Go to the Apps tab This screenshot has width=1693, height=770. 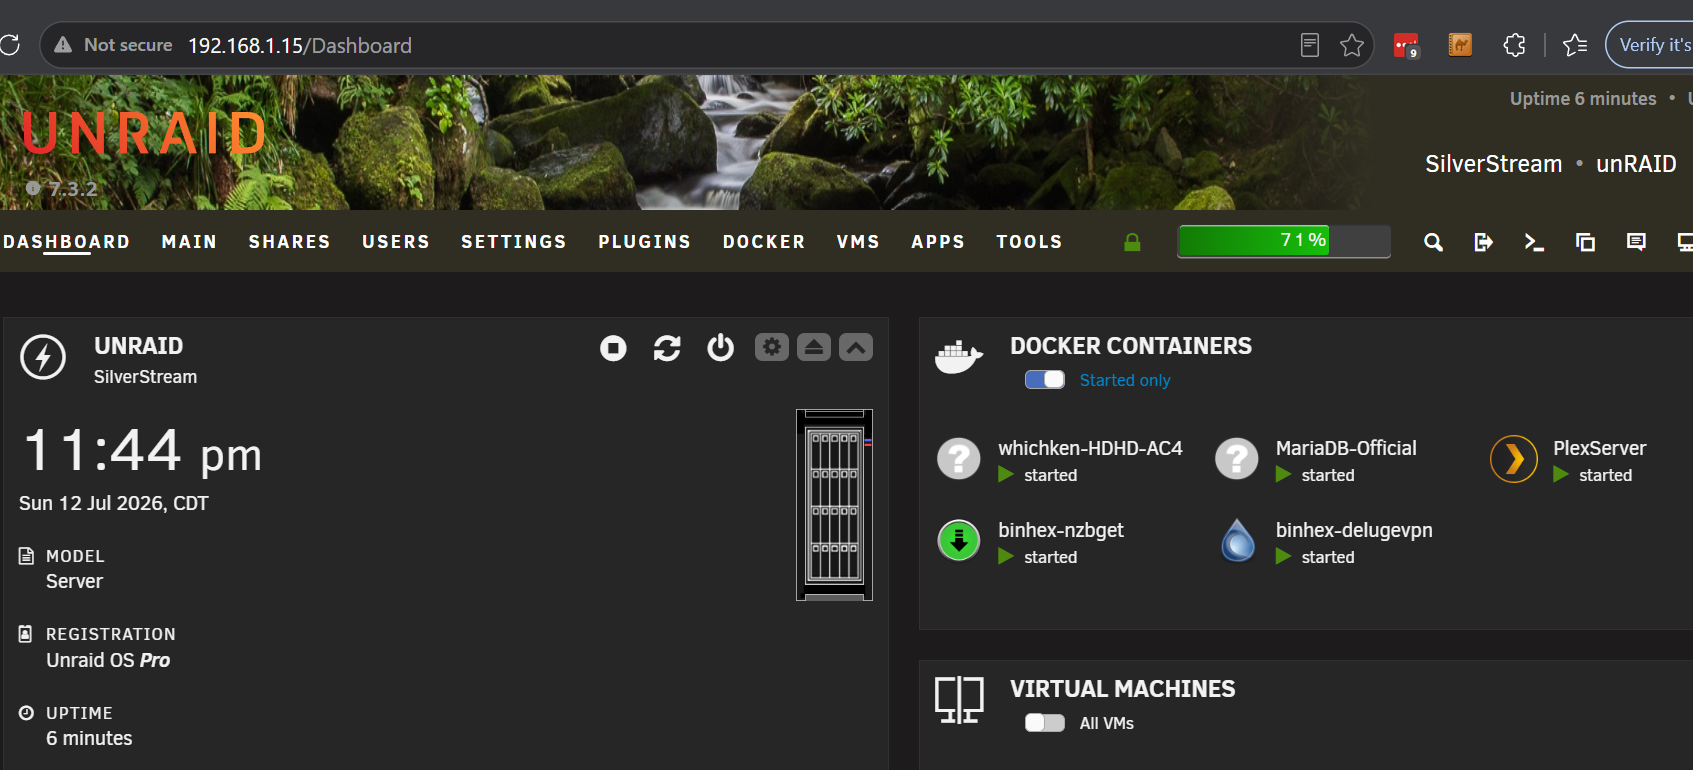coord(938,242)
